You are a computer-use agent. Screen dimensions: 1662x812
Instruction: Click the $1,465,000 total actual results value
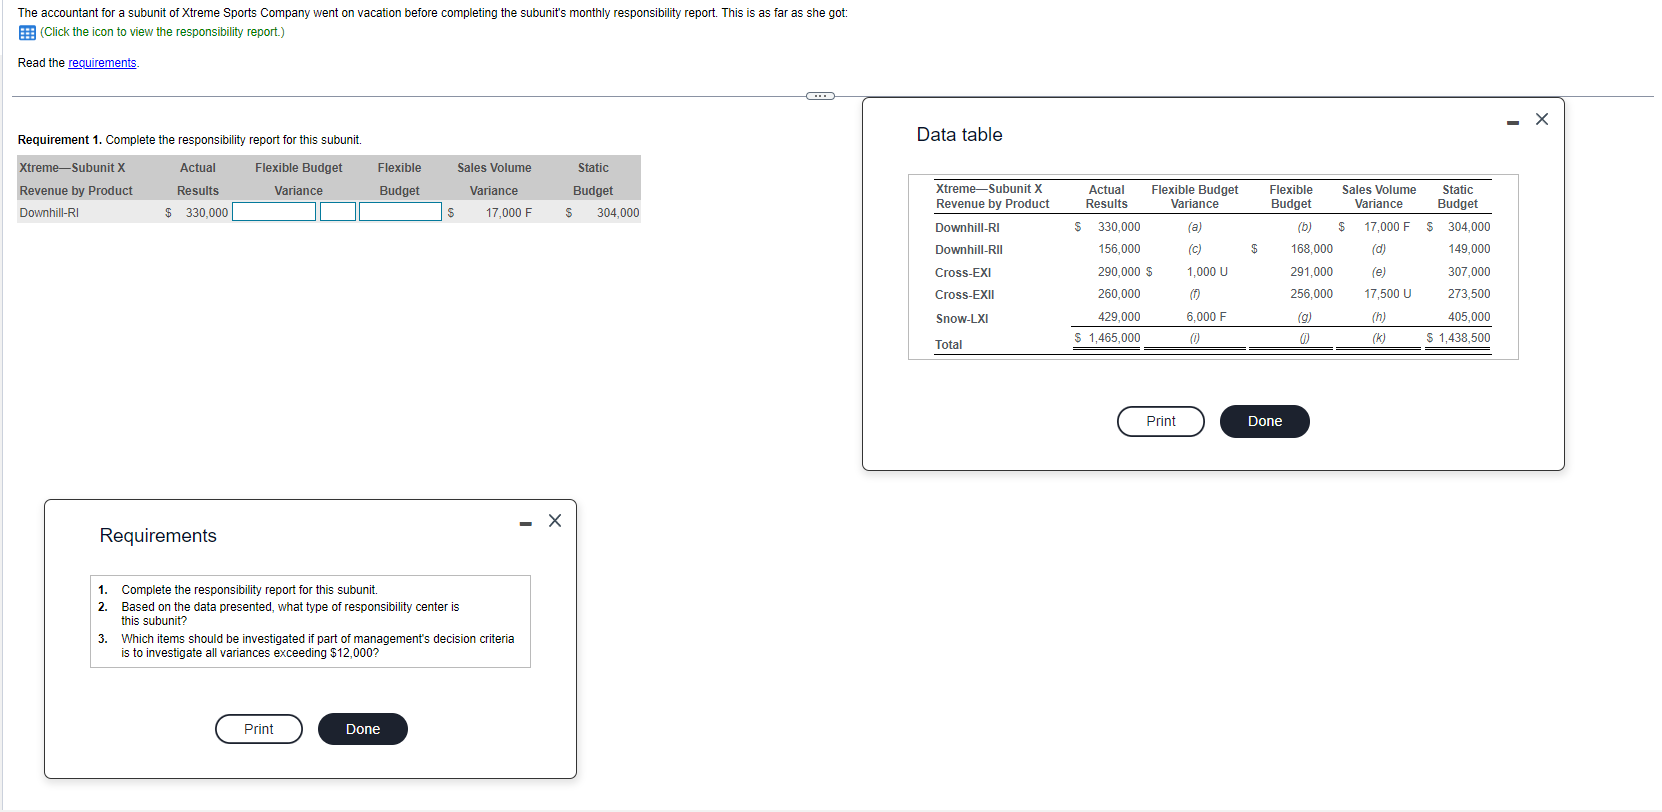(1107, 338)
